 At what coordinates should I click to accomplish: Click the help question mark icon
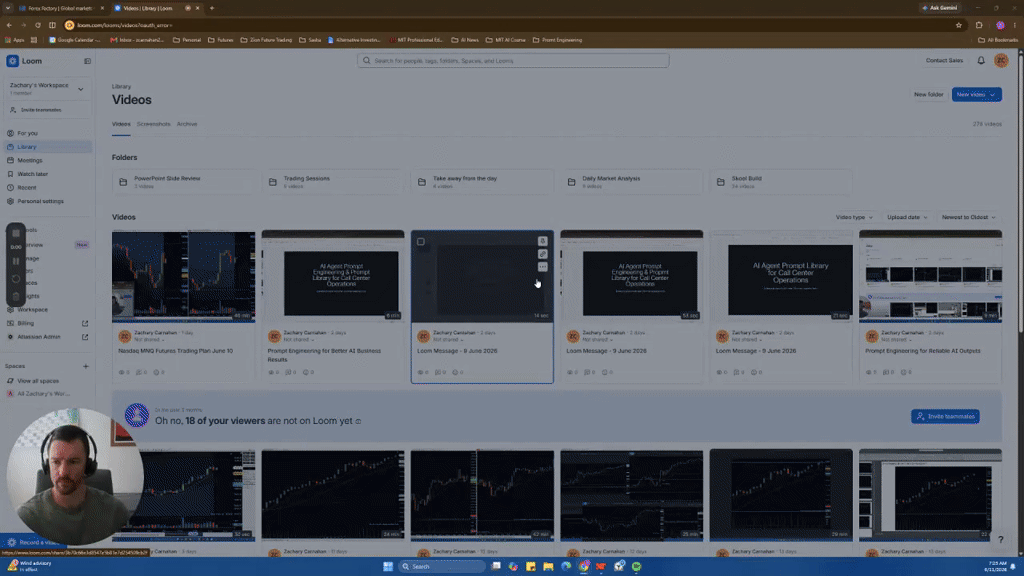1000,539
